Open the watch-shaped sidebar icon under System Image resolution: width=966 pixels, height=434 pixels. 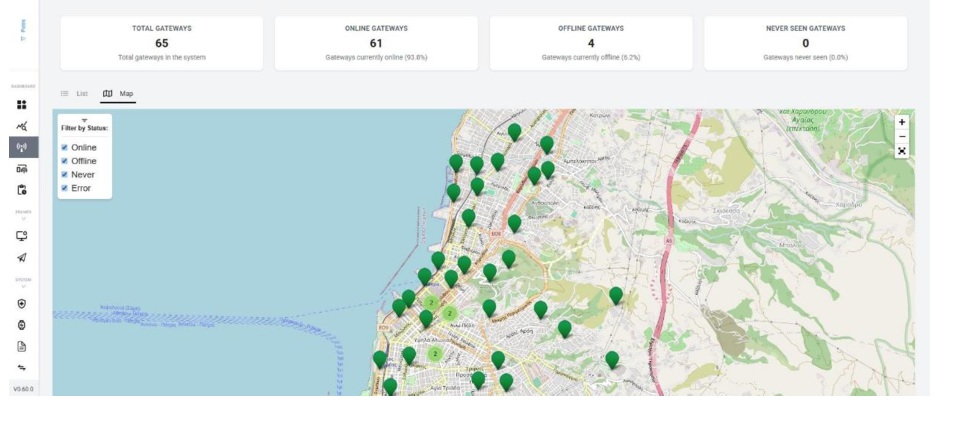[22, 325]
